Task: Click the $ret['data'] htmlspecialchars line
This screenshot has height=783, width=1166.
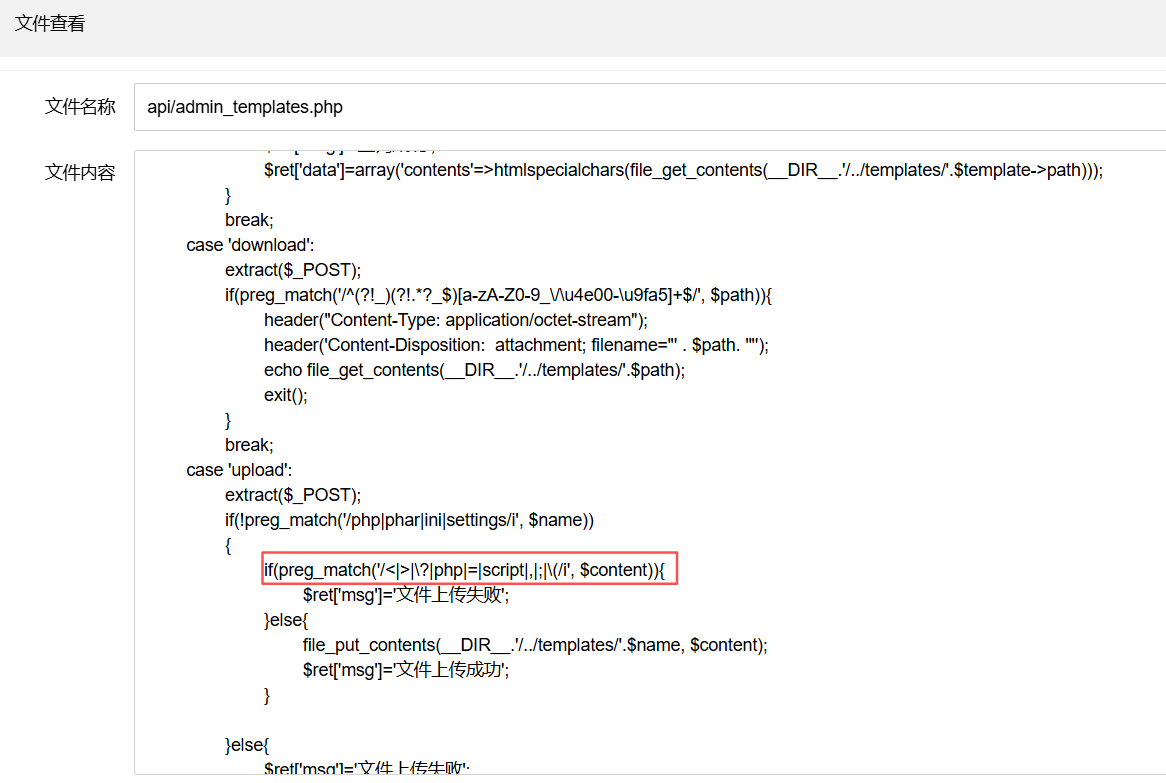Action: (x=683, y=170)
